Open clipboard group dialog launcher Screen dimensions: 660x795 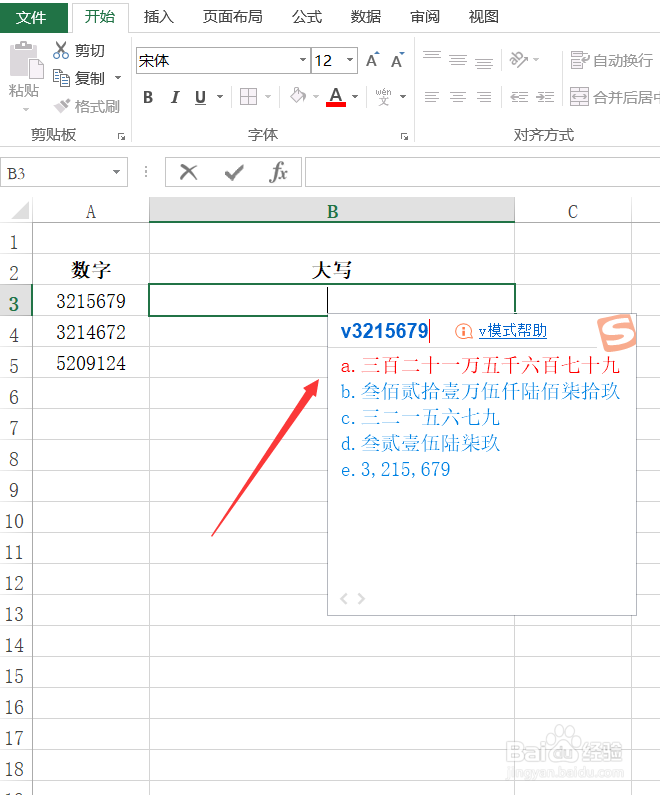coord(121,136)
